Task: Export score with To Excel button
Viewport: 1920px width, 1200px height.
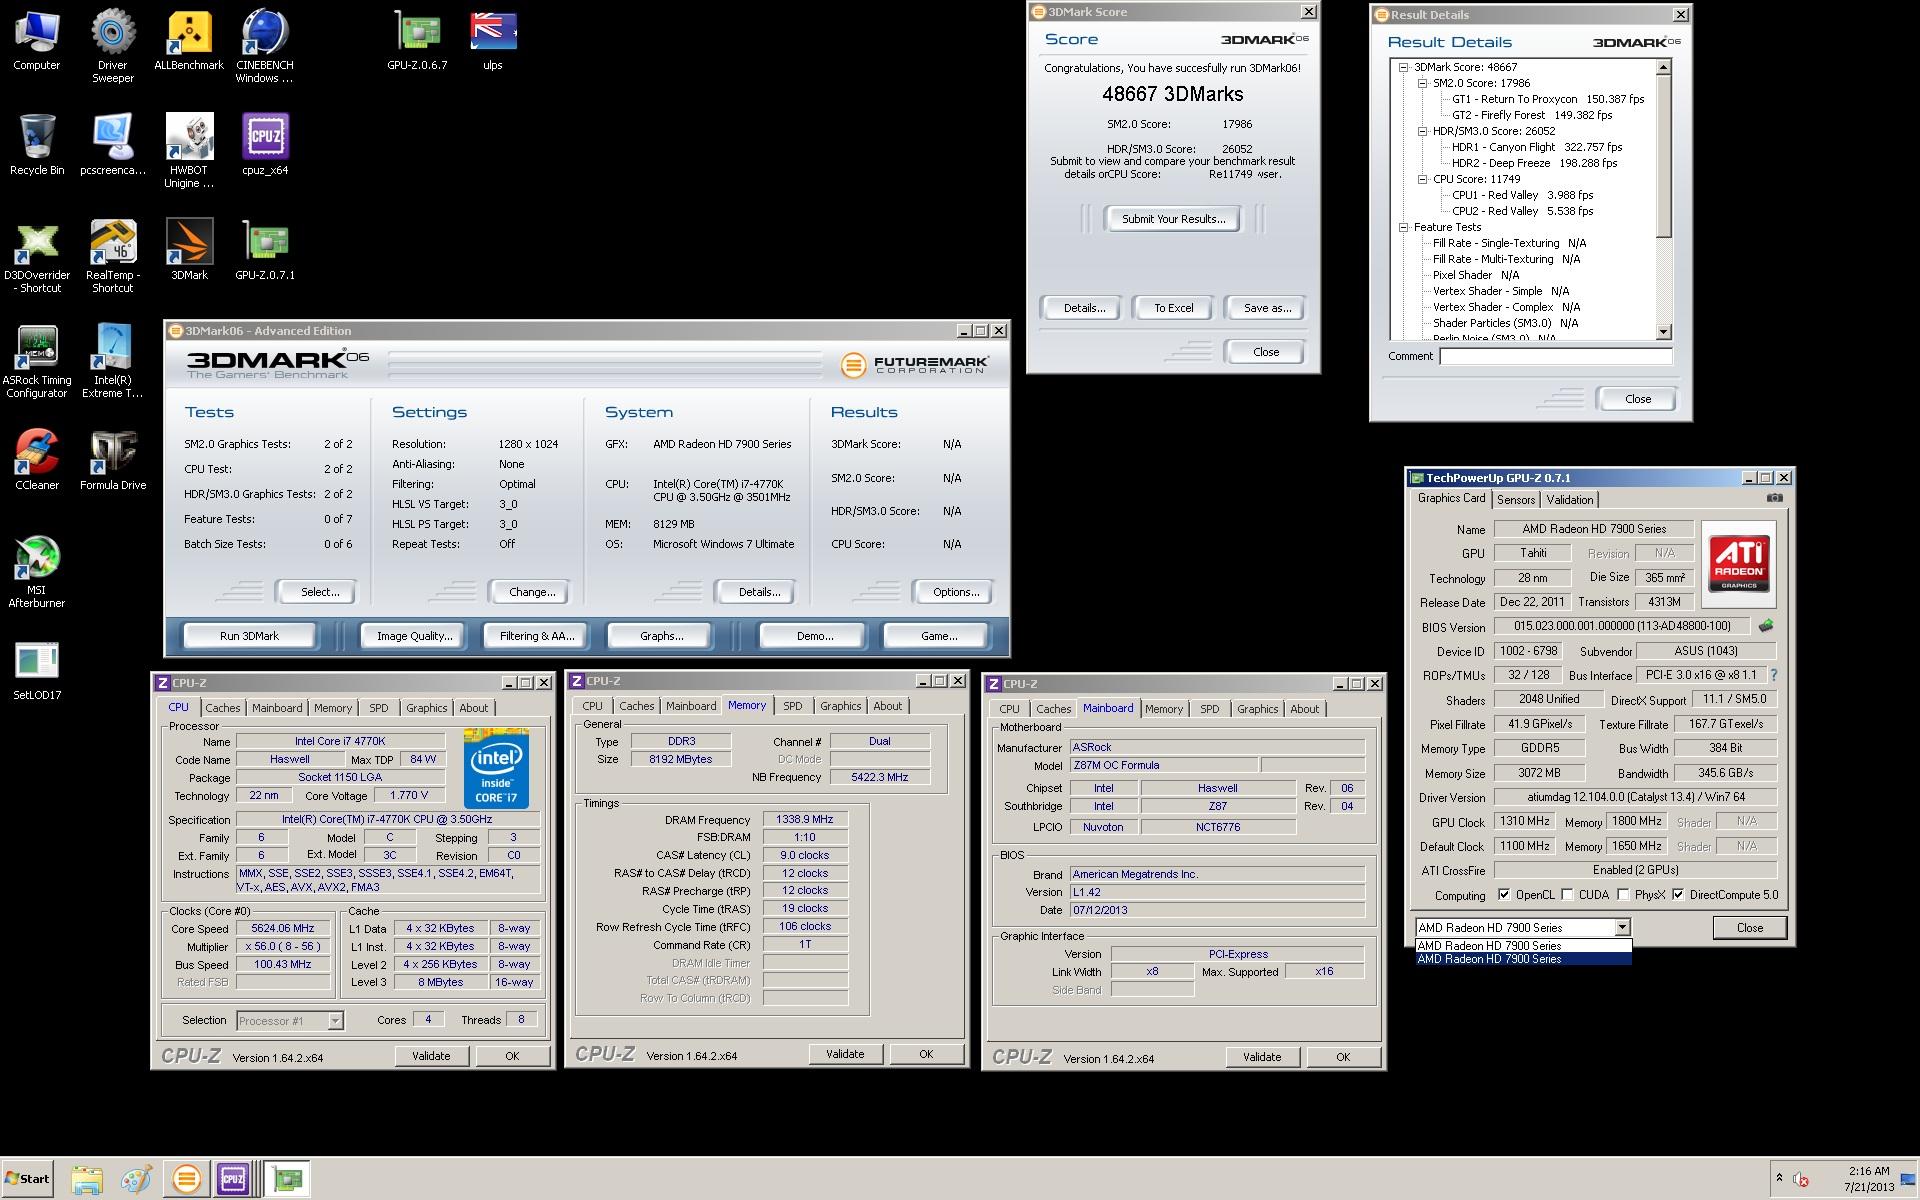Action: tap(1173, 308)
